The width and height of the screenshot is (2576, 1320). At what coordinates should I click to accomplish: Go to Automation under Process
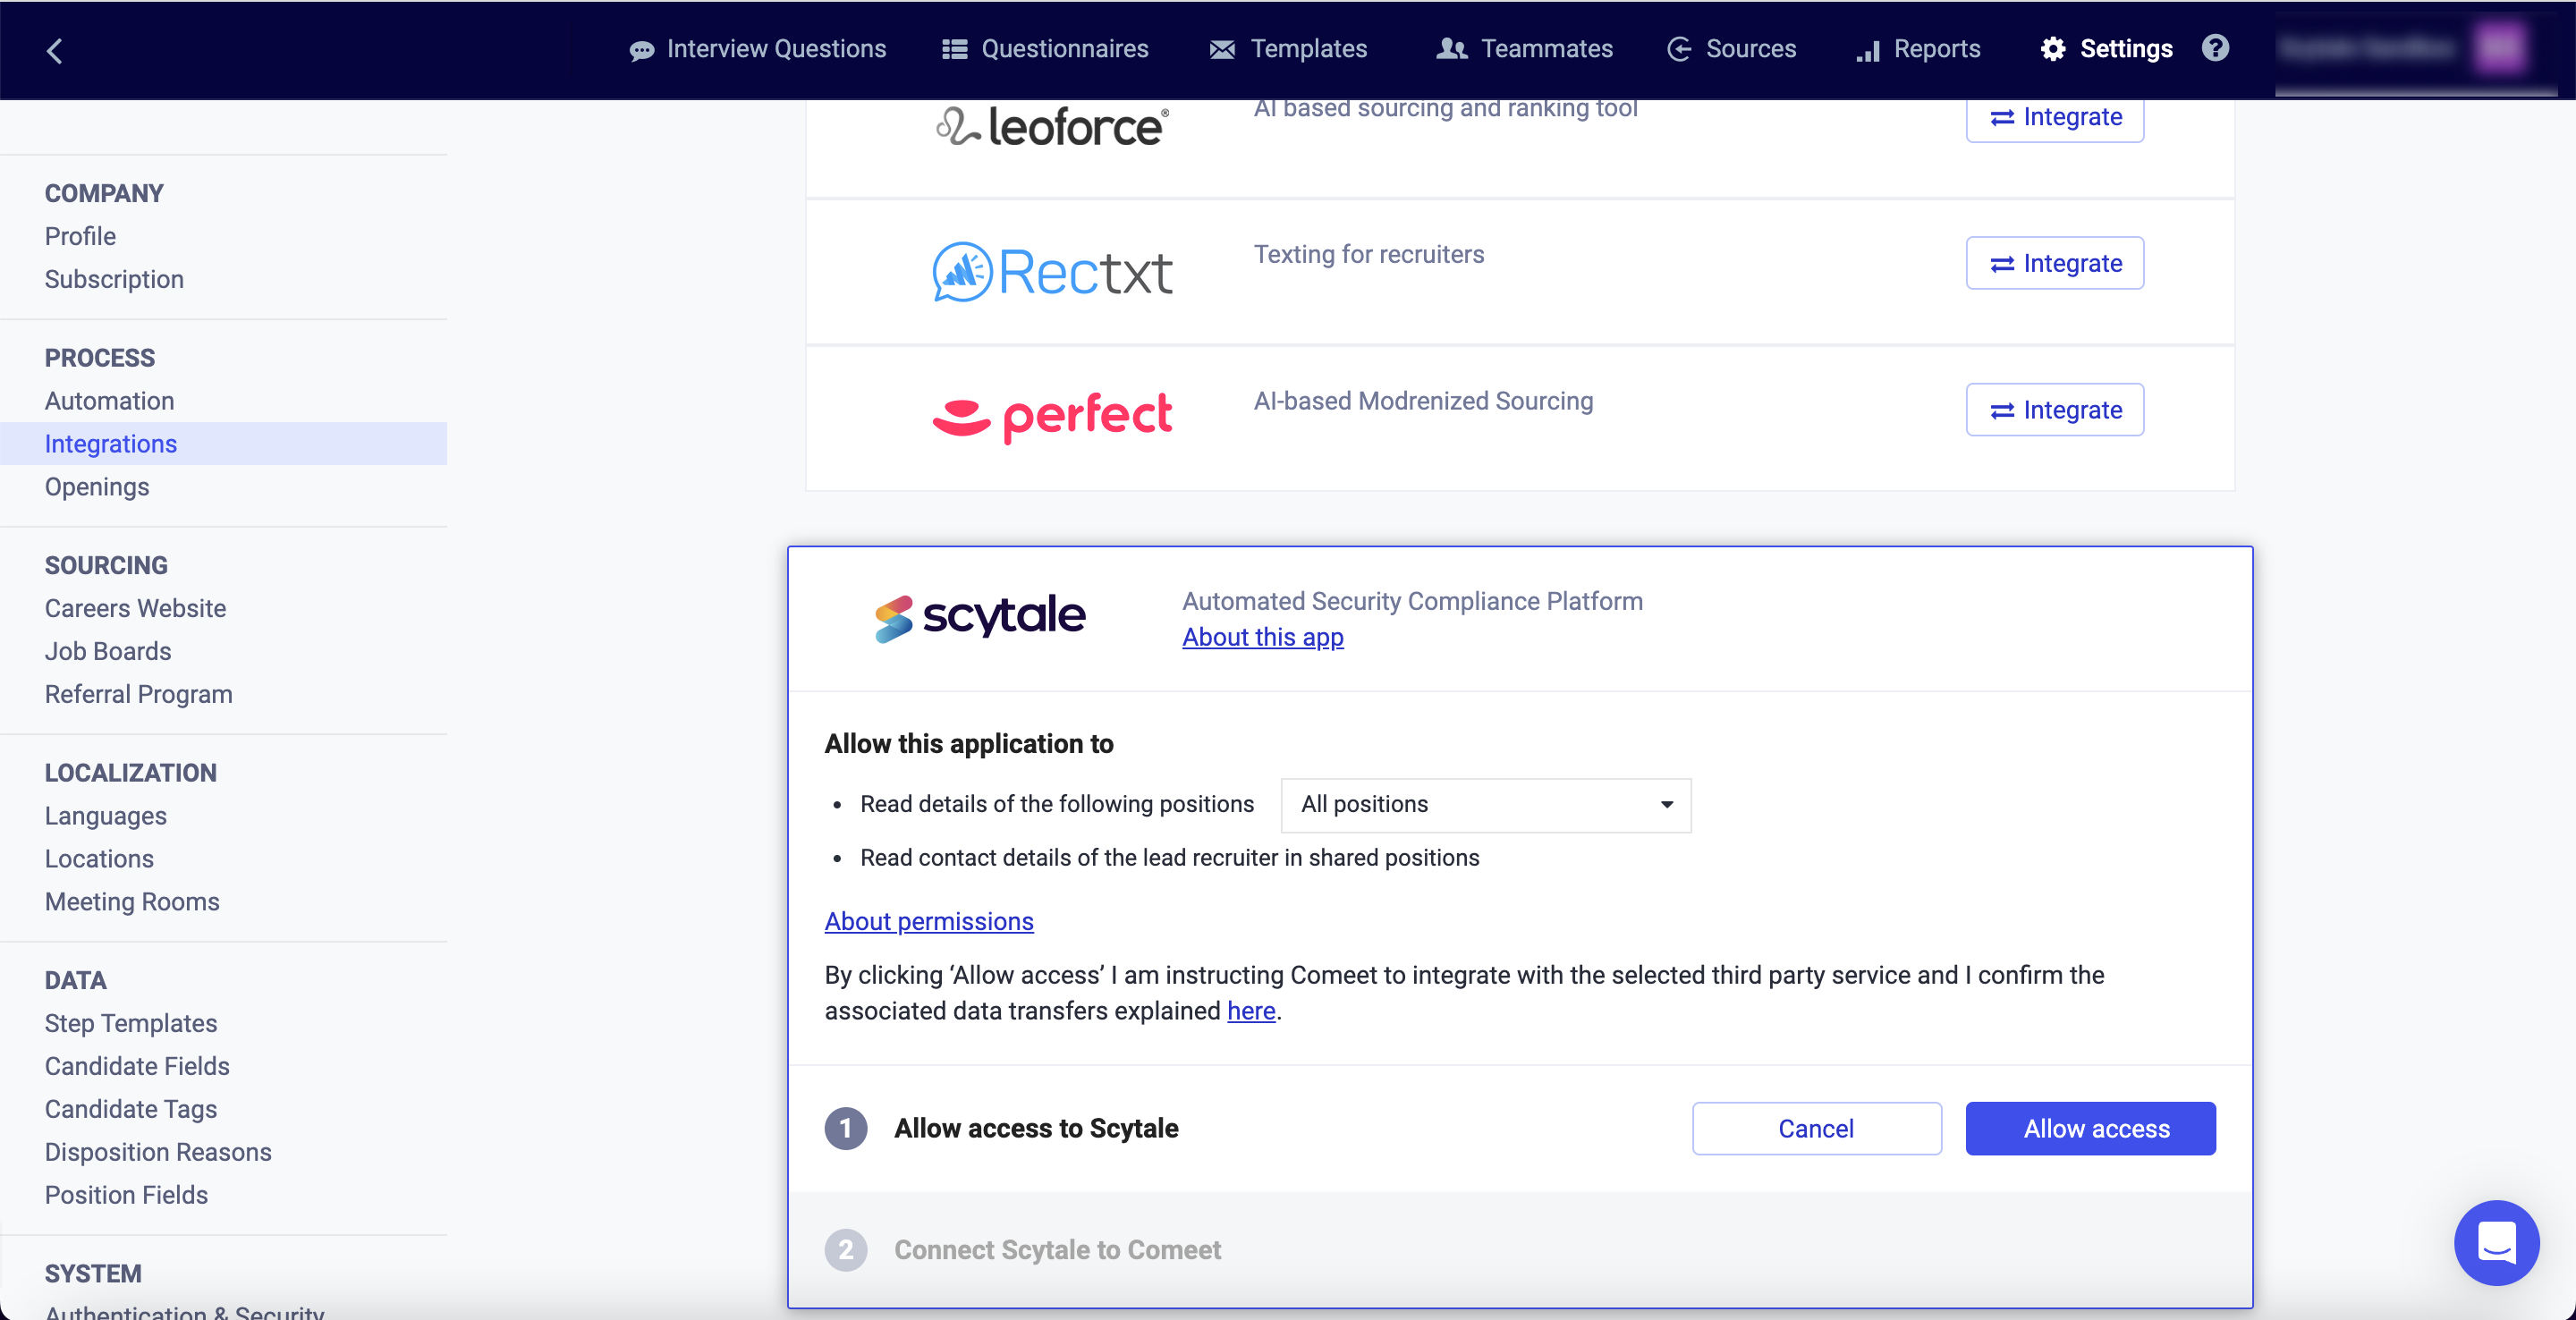pyautogui.click(x=109, y=401)
